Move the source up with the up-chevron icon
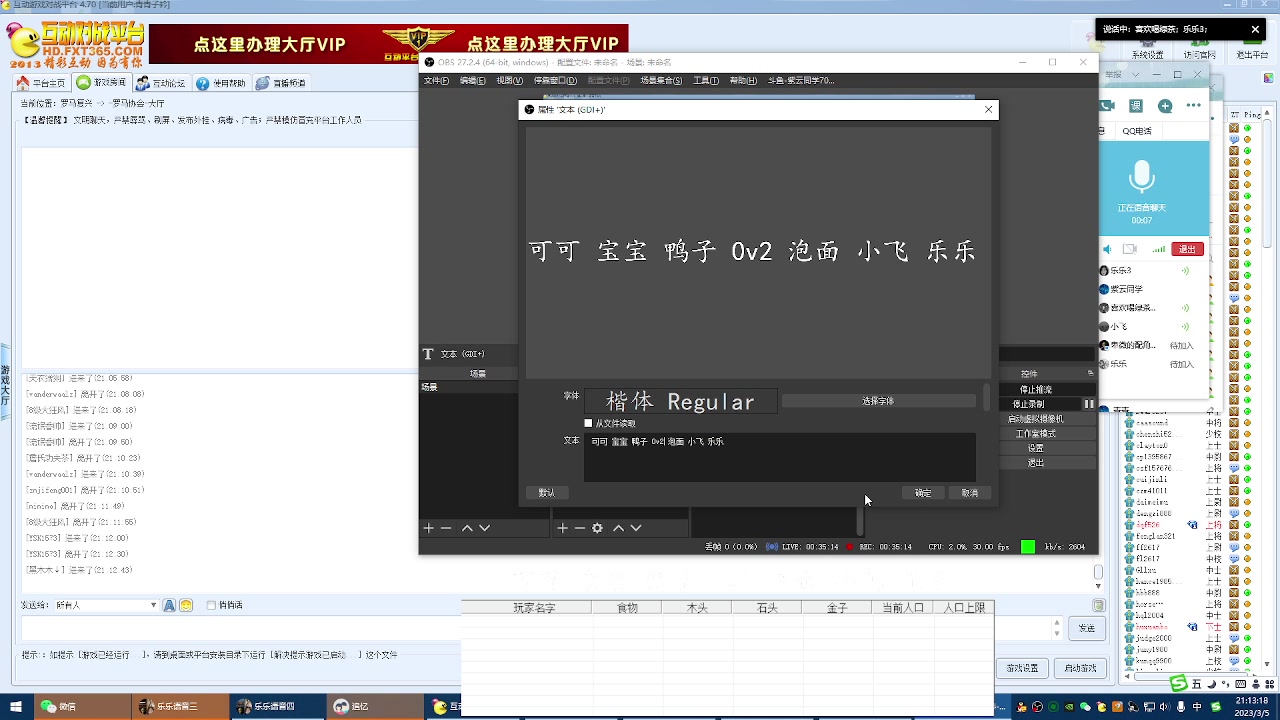This screenshot has height=720, width=1280. [618, 528]
